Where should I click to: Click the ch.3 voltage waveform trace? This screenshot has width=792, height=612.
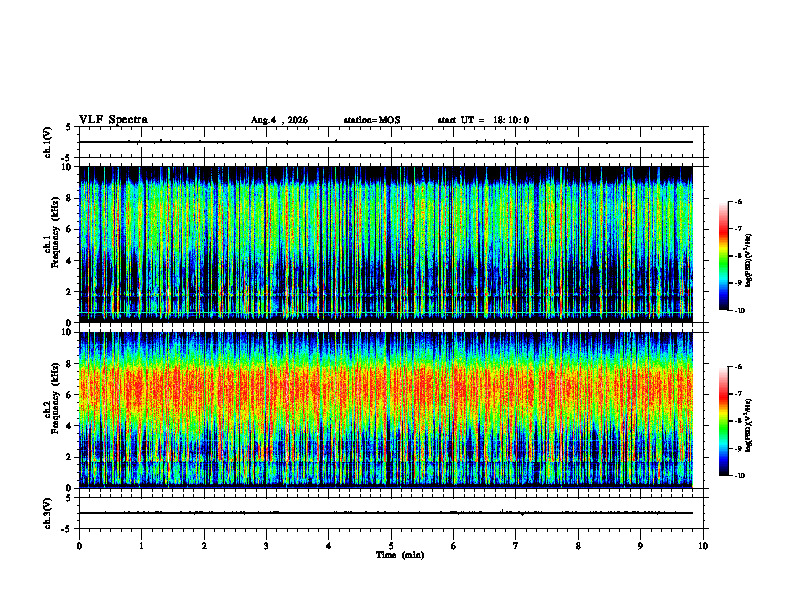(x=386, y=513)
